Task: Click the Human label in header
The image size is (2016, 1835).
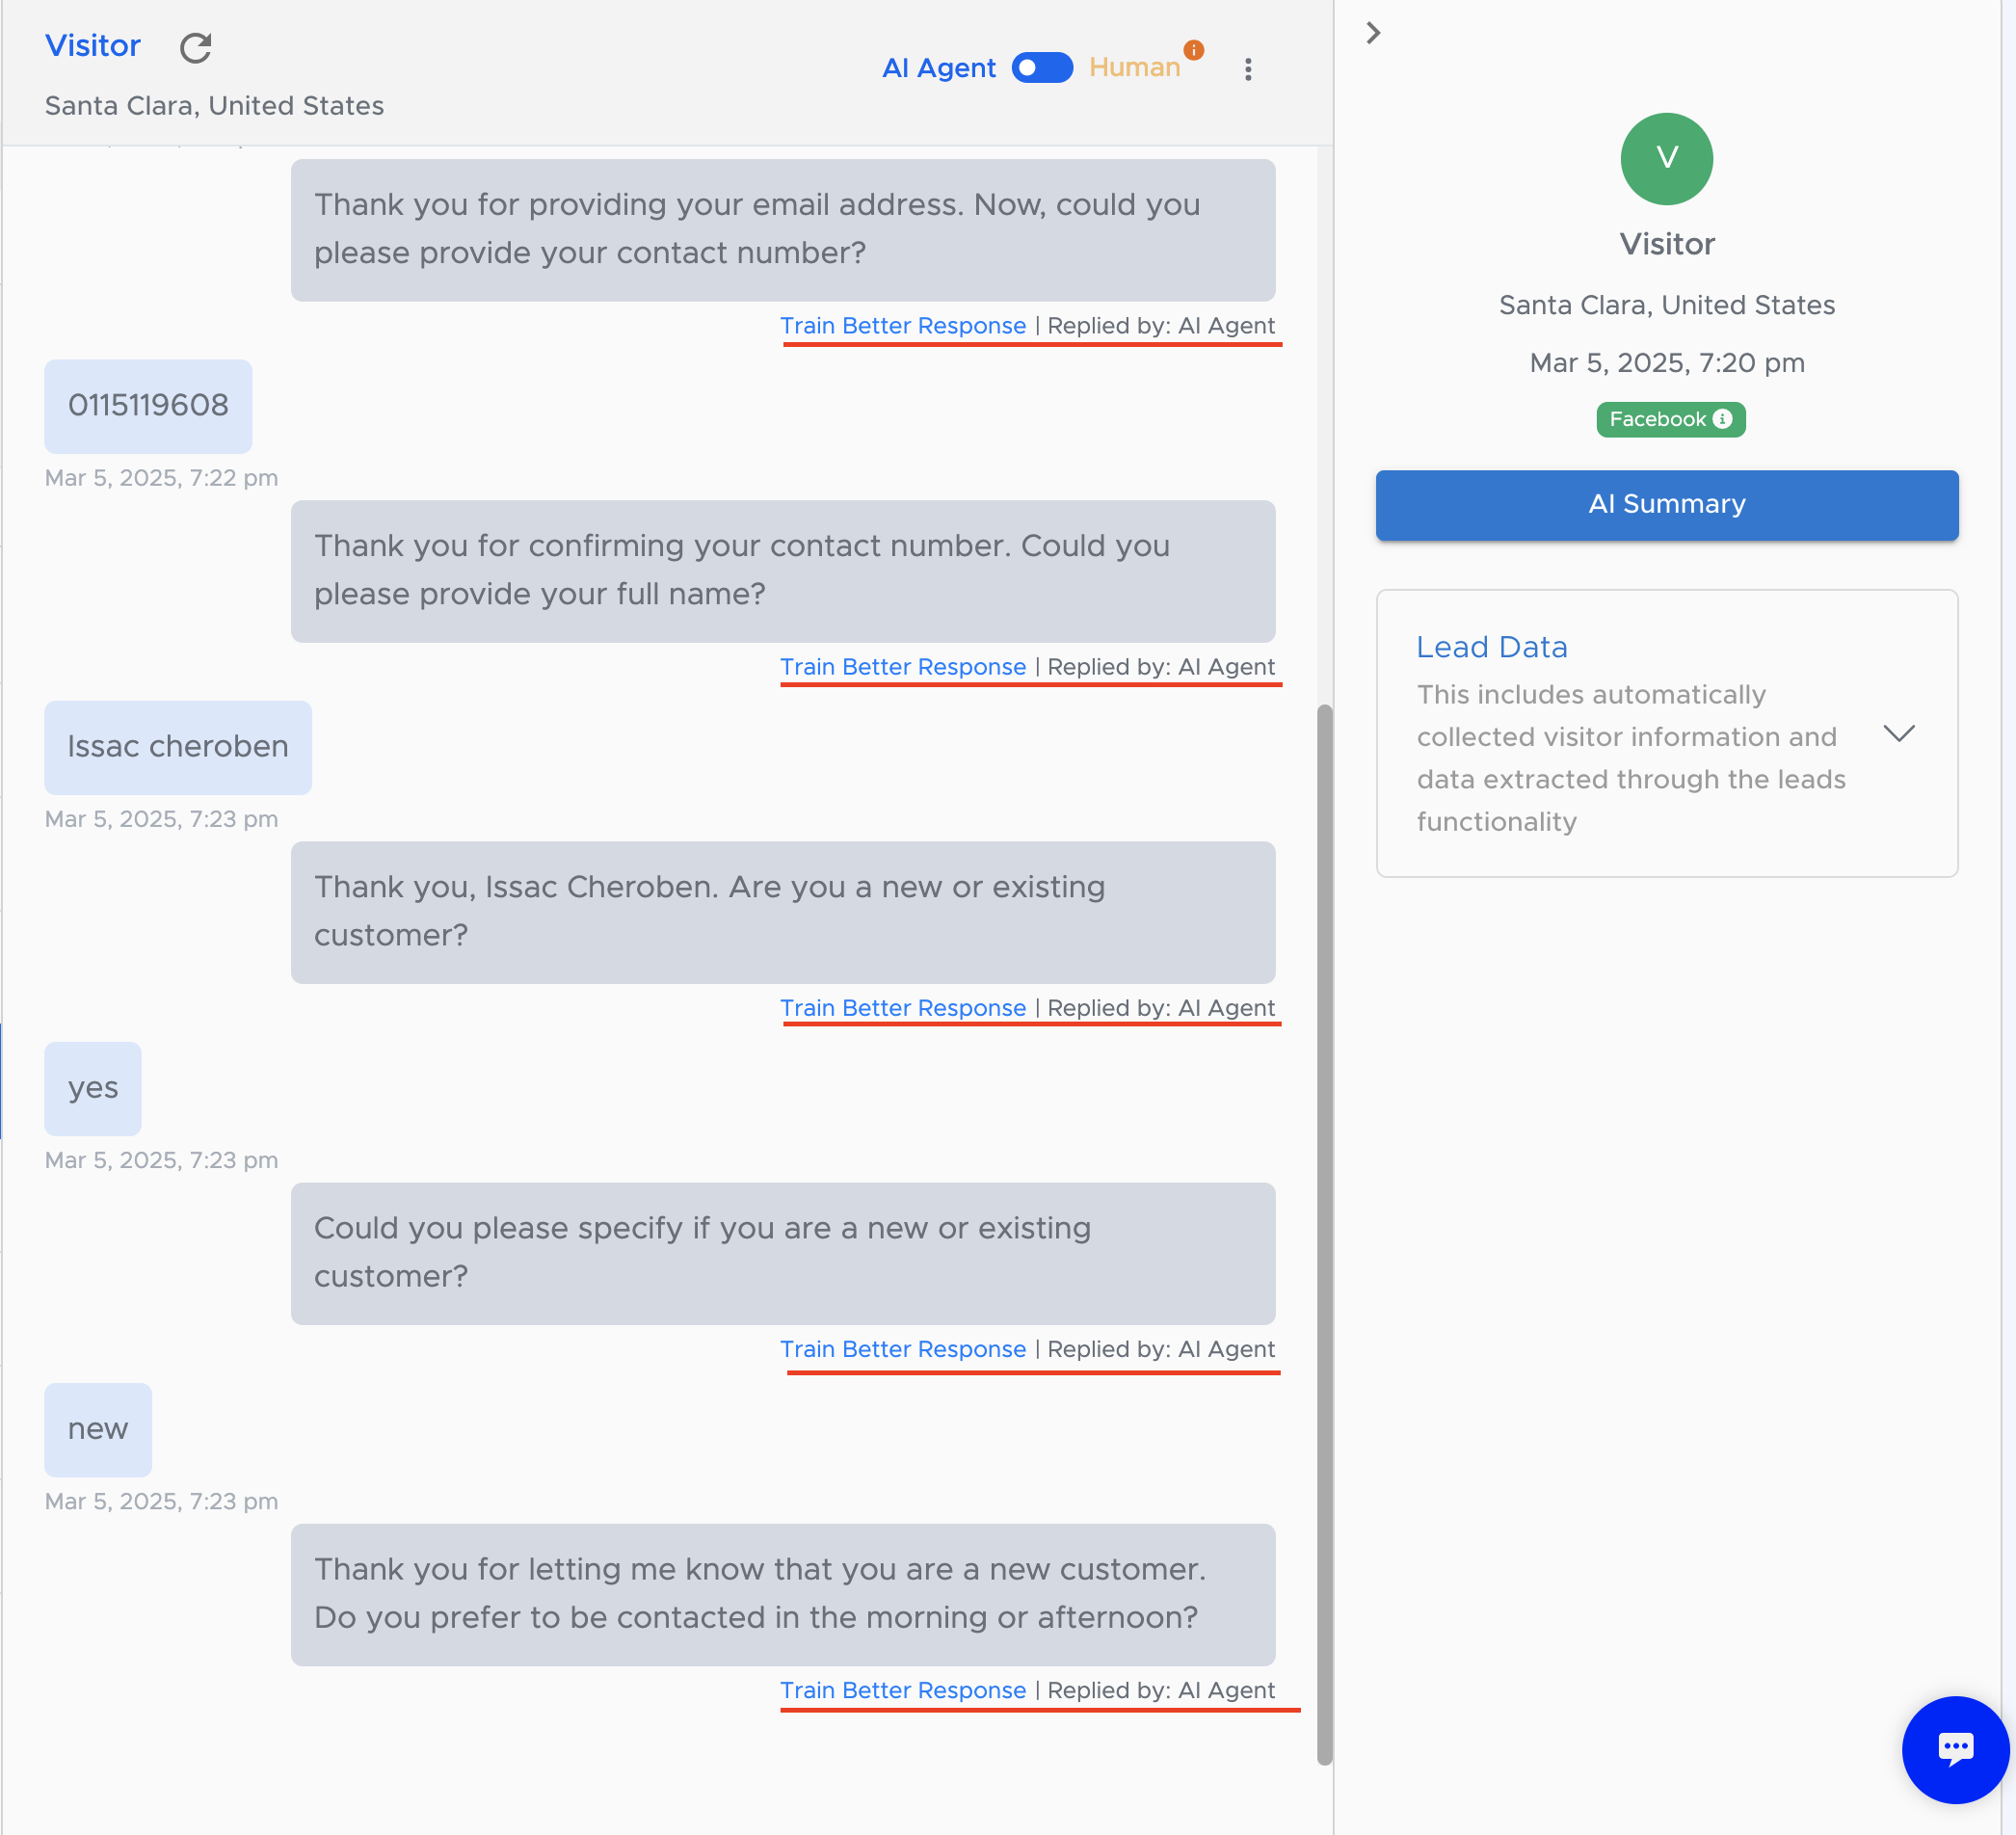Action: tap(1134, 67)
